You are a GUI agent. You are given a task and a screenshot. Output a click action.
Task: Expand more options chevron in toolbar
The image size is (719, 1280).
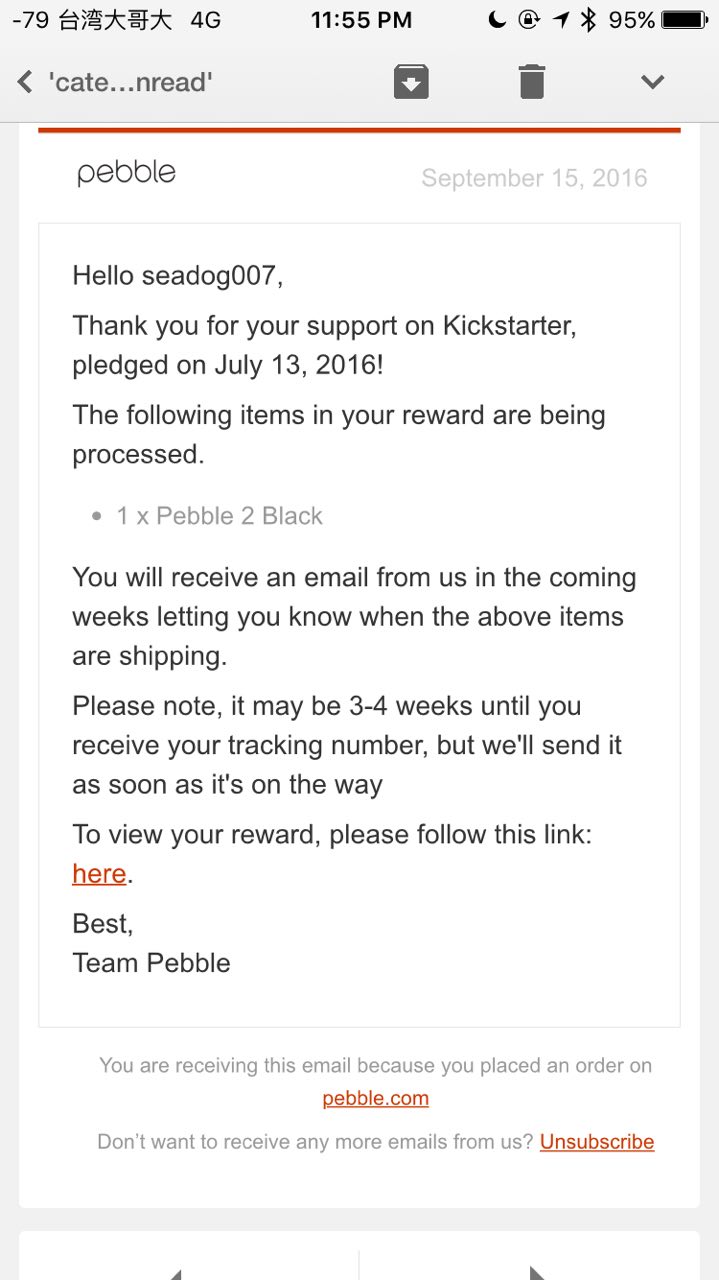coord(652,81)
